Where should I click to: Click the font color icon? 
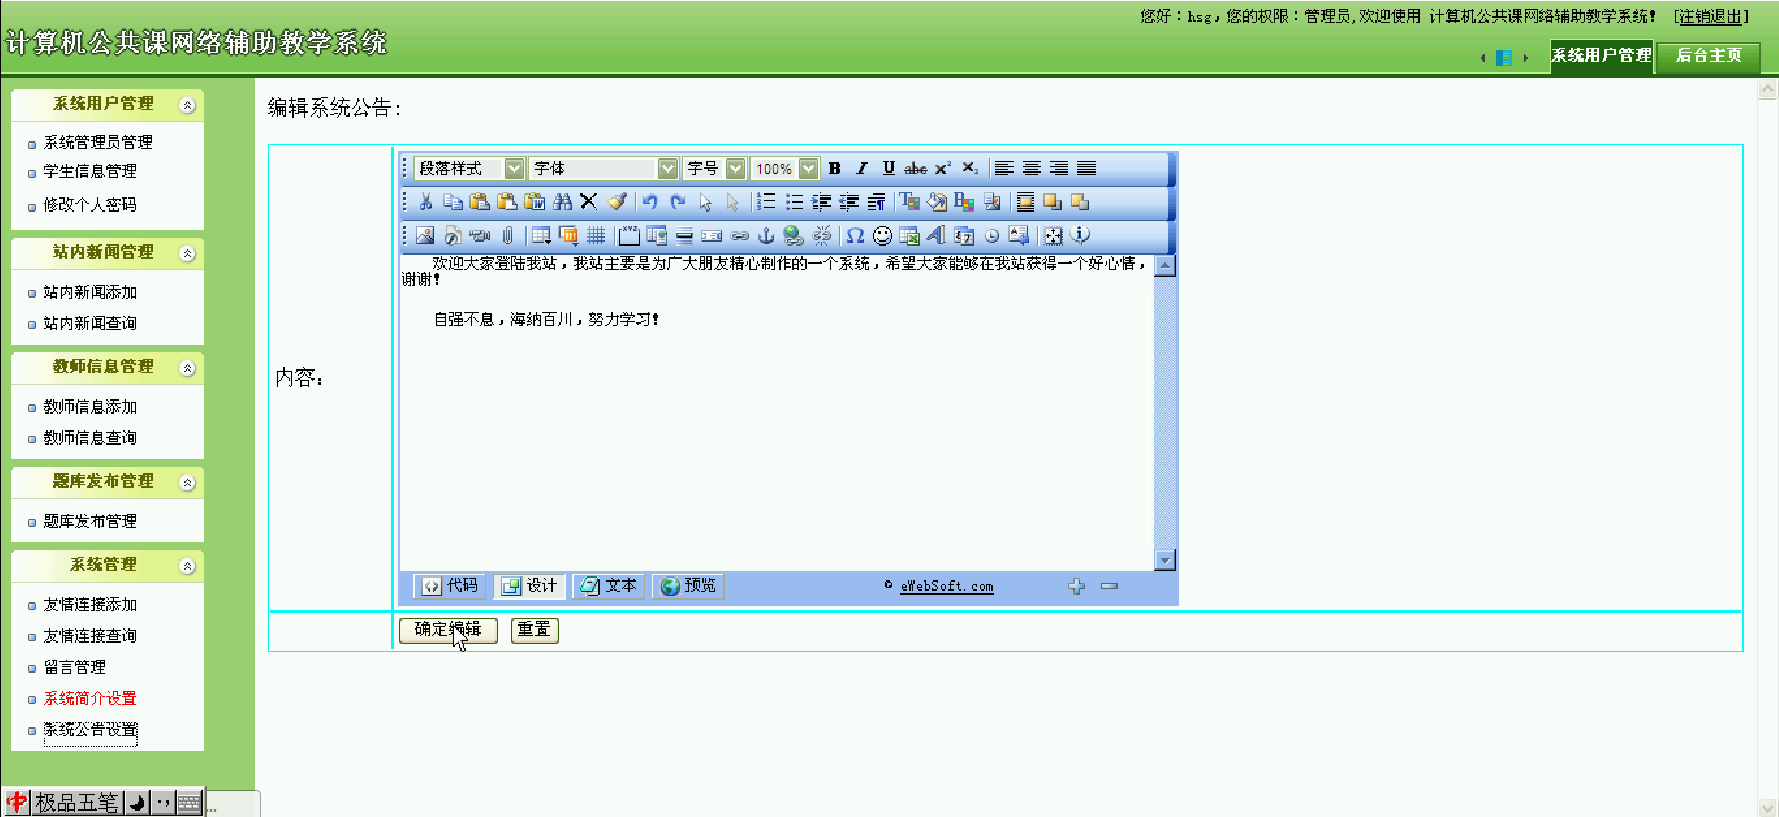[909, 202]
